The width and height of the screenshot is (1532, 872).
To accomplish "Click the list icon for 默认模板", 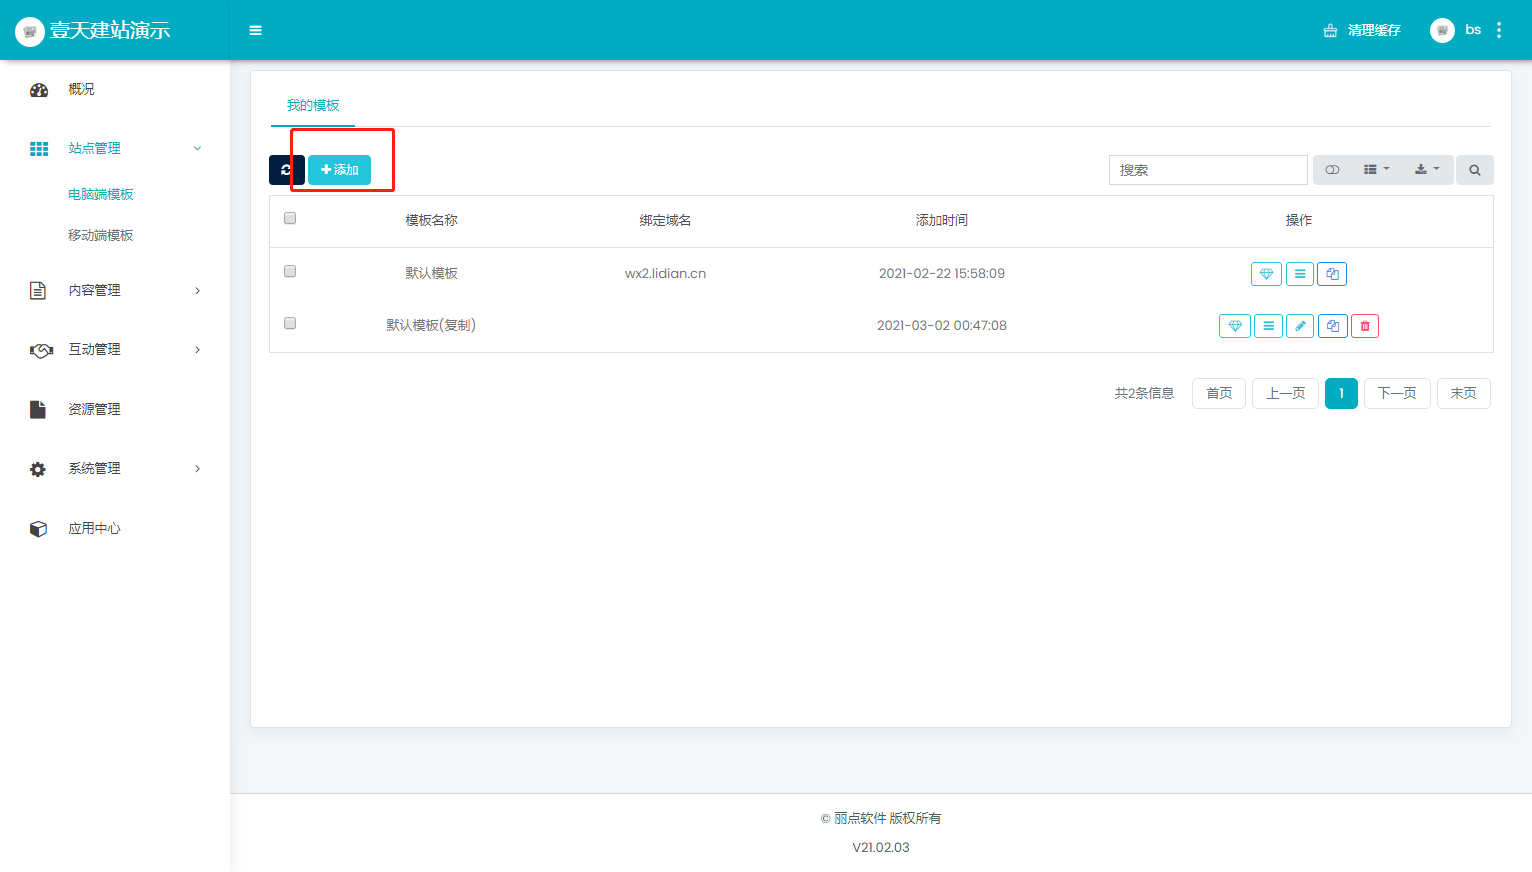I will (1300, 274).
